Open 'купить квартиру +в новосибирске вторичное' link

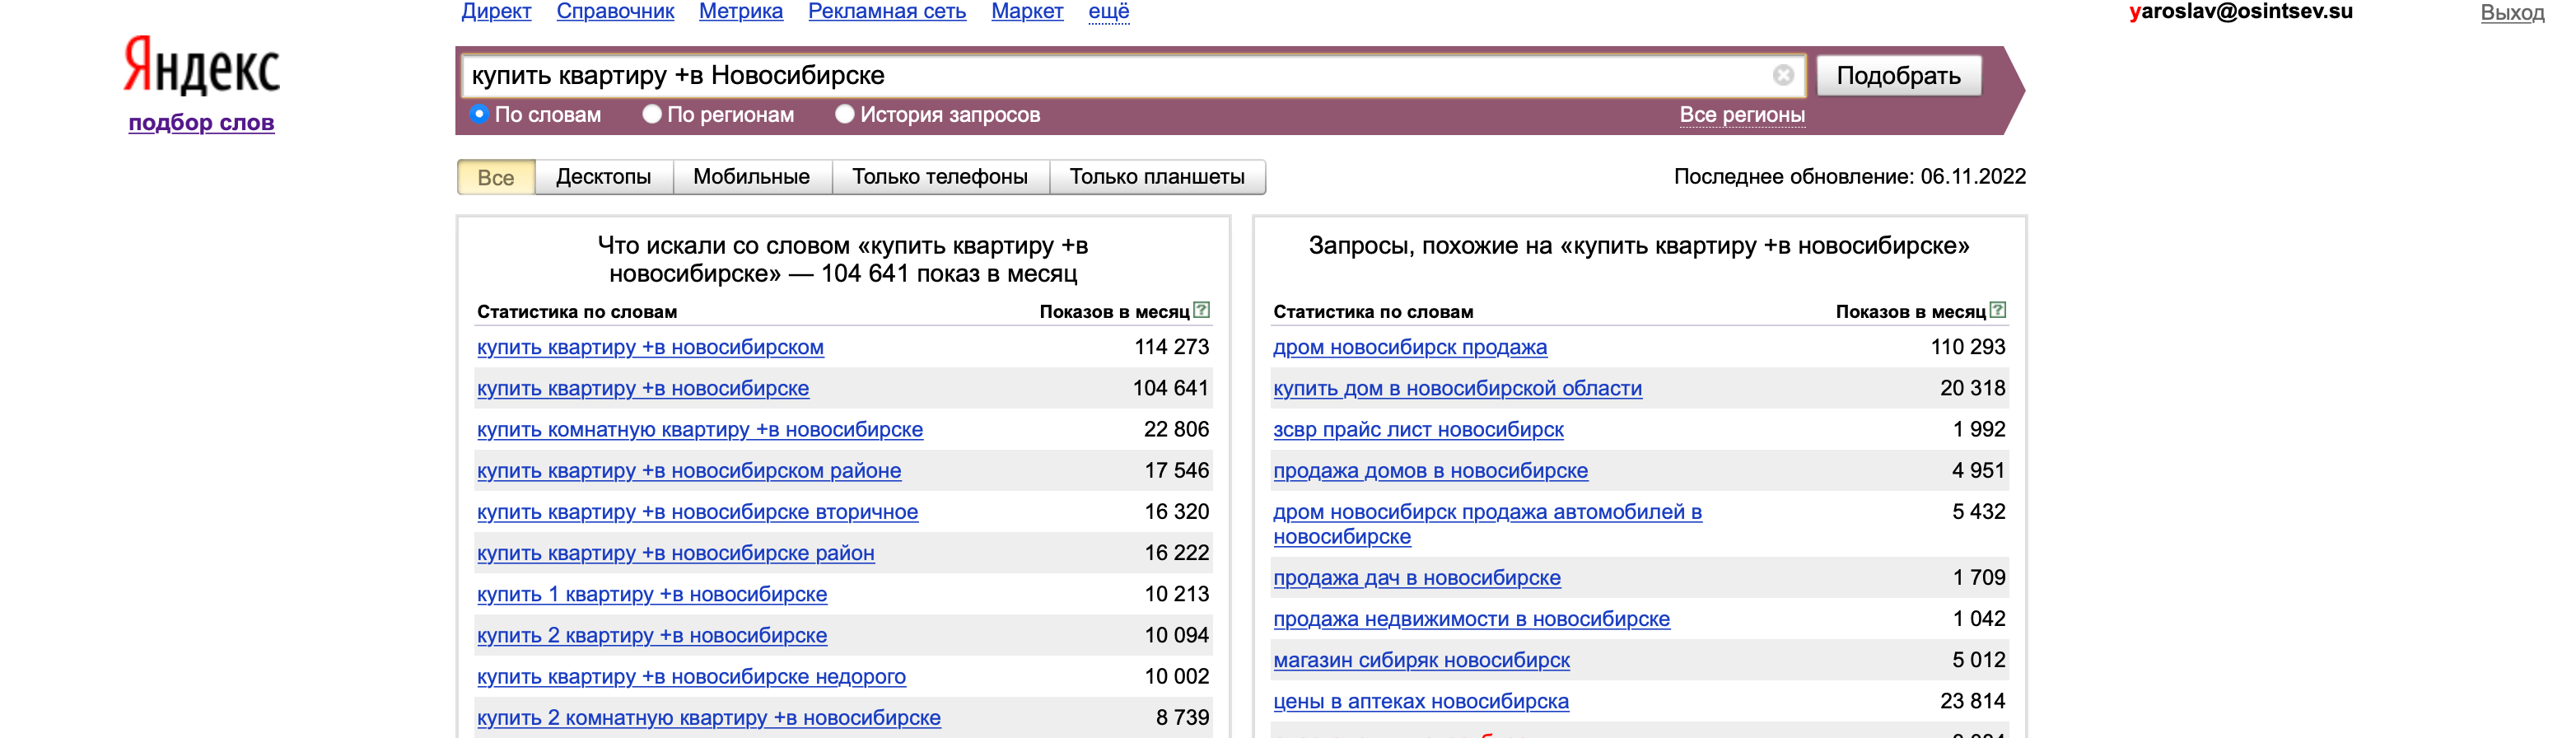click(x=697, y=512)
